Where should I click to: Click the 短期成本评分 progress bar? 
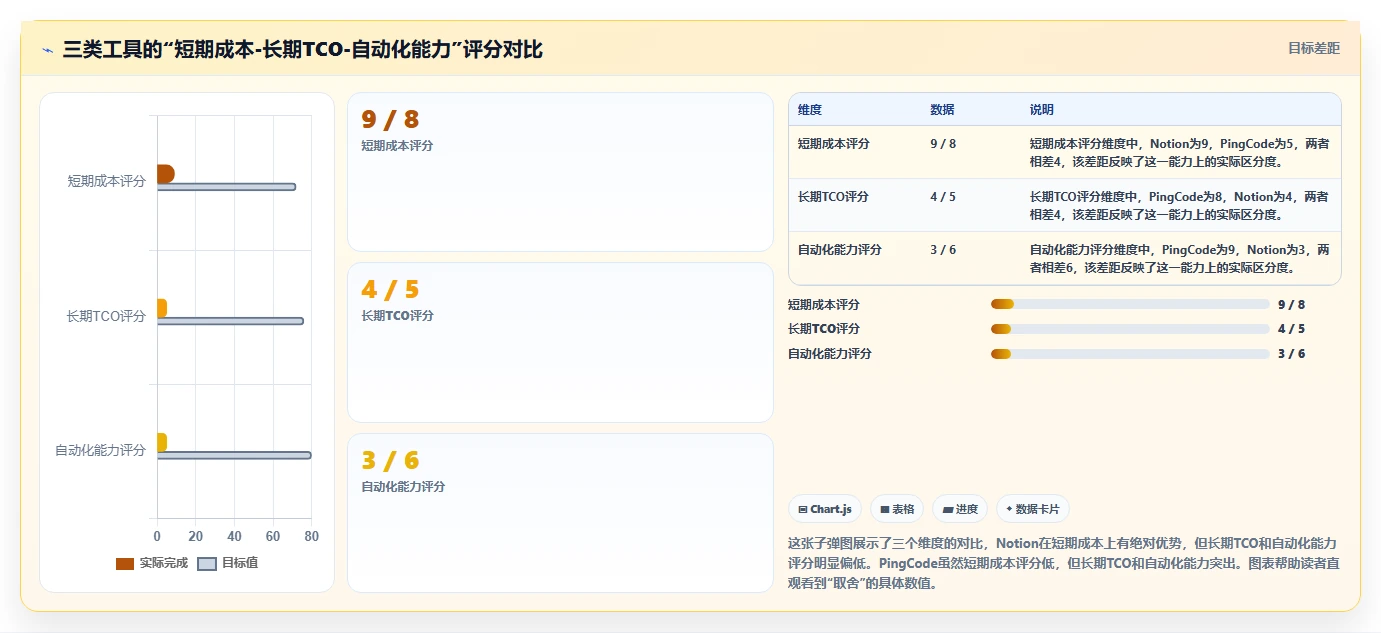[1130, 304]
